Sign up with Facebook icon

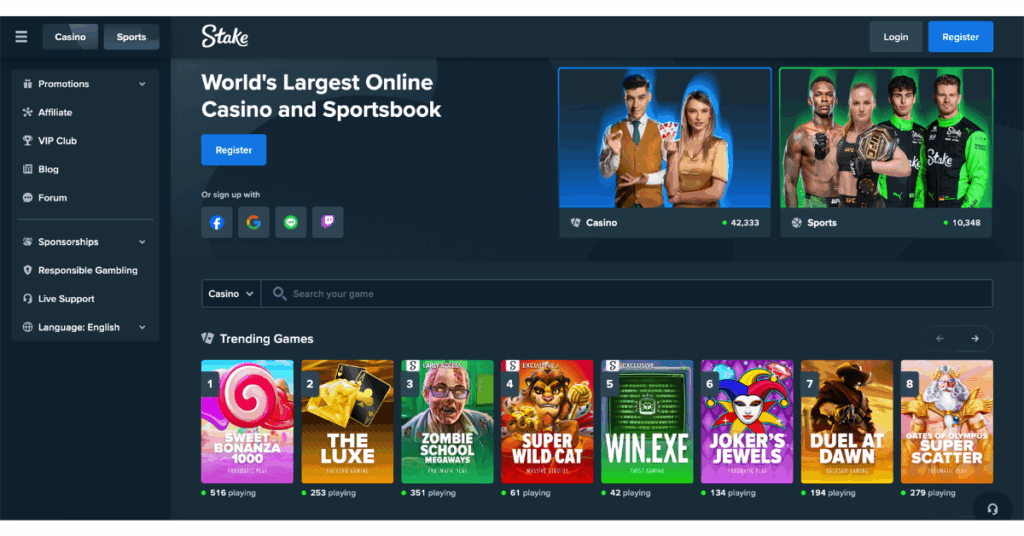click(217, 223)
